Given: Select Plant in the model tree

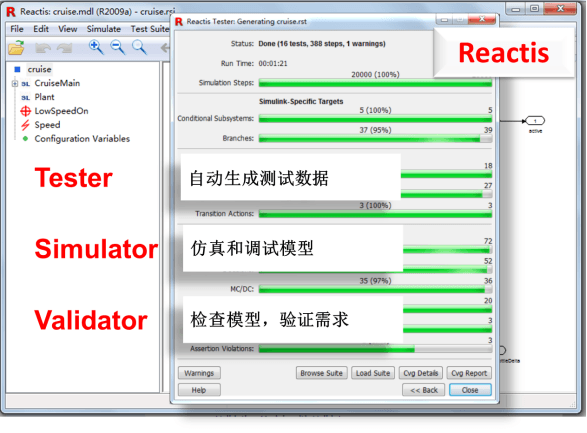Looking at the screenshot, I should click(x=45, y=97).
